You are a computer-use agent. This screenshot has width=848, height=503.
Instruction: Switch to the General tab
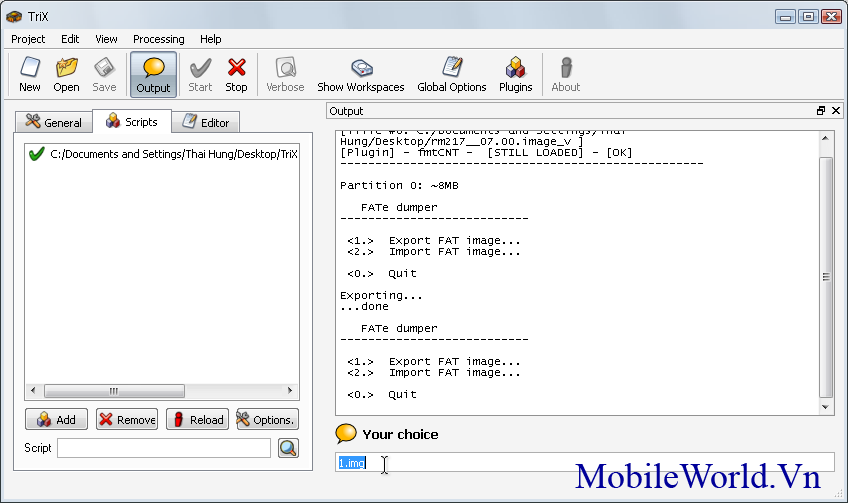[x=53, y=122]
